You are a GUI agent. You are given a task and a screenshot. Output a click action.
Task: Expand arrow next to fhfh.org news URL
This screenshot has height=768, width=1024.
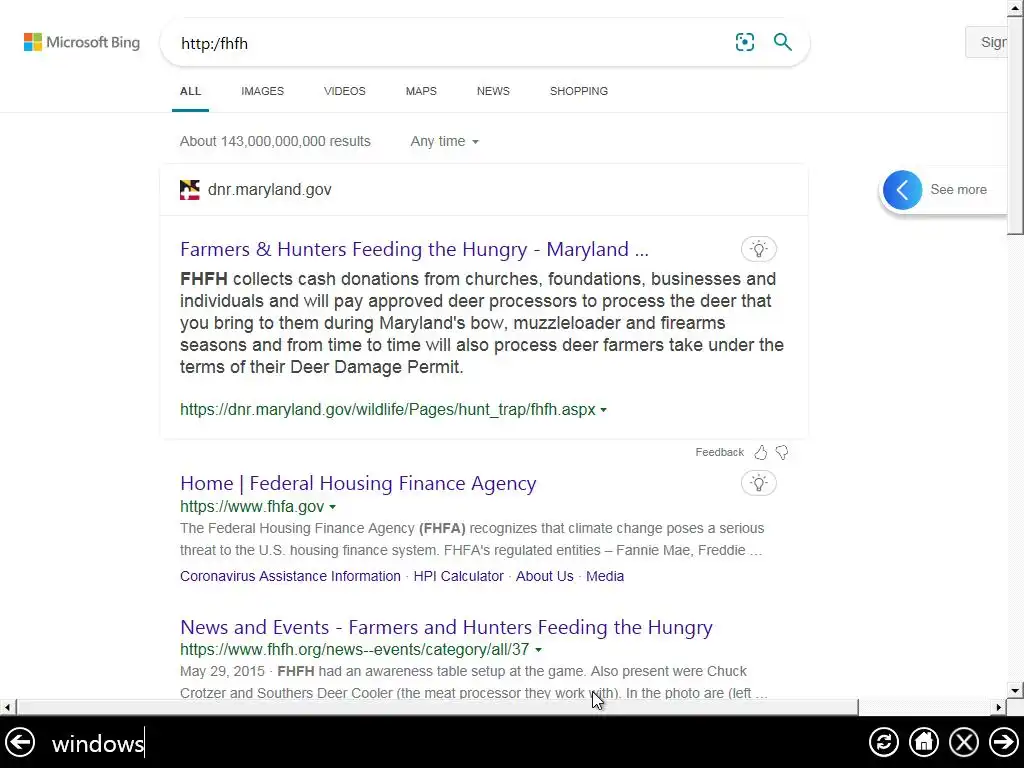(538, 650)
